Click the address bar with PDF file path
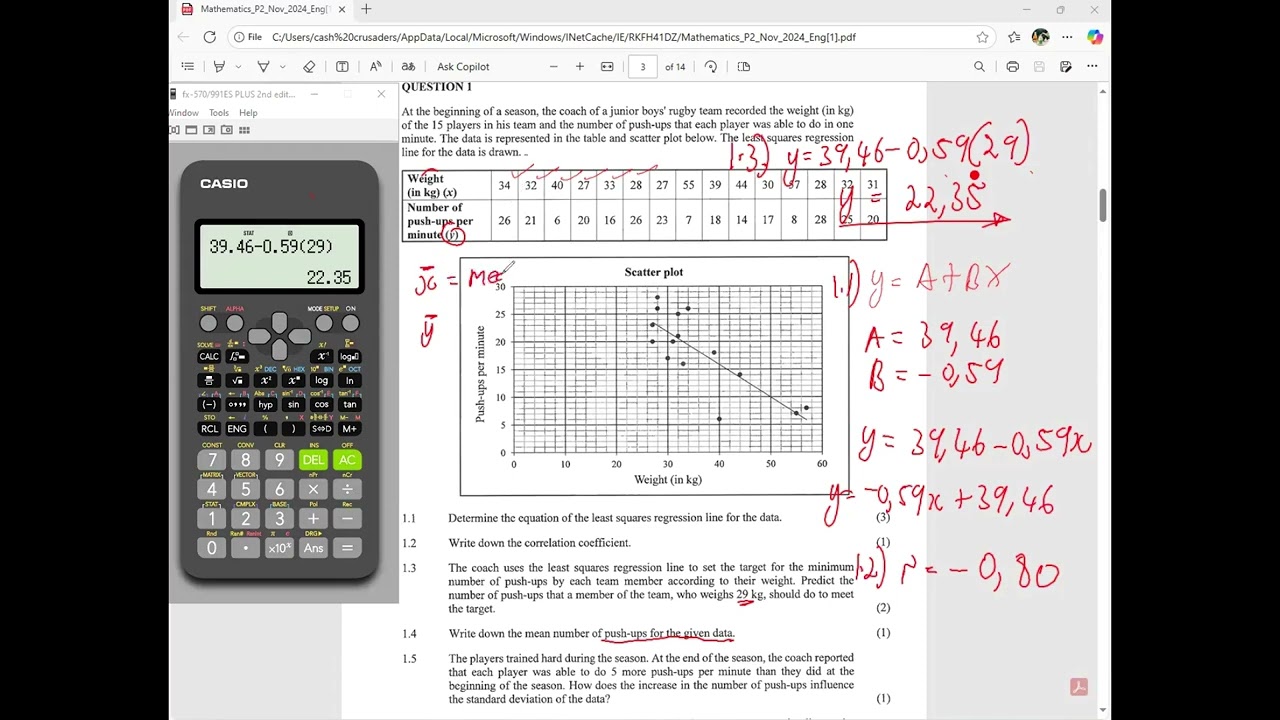This screenshot has width=1280, height=720. 600,37
